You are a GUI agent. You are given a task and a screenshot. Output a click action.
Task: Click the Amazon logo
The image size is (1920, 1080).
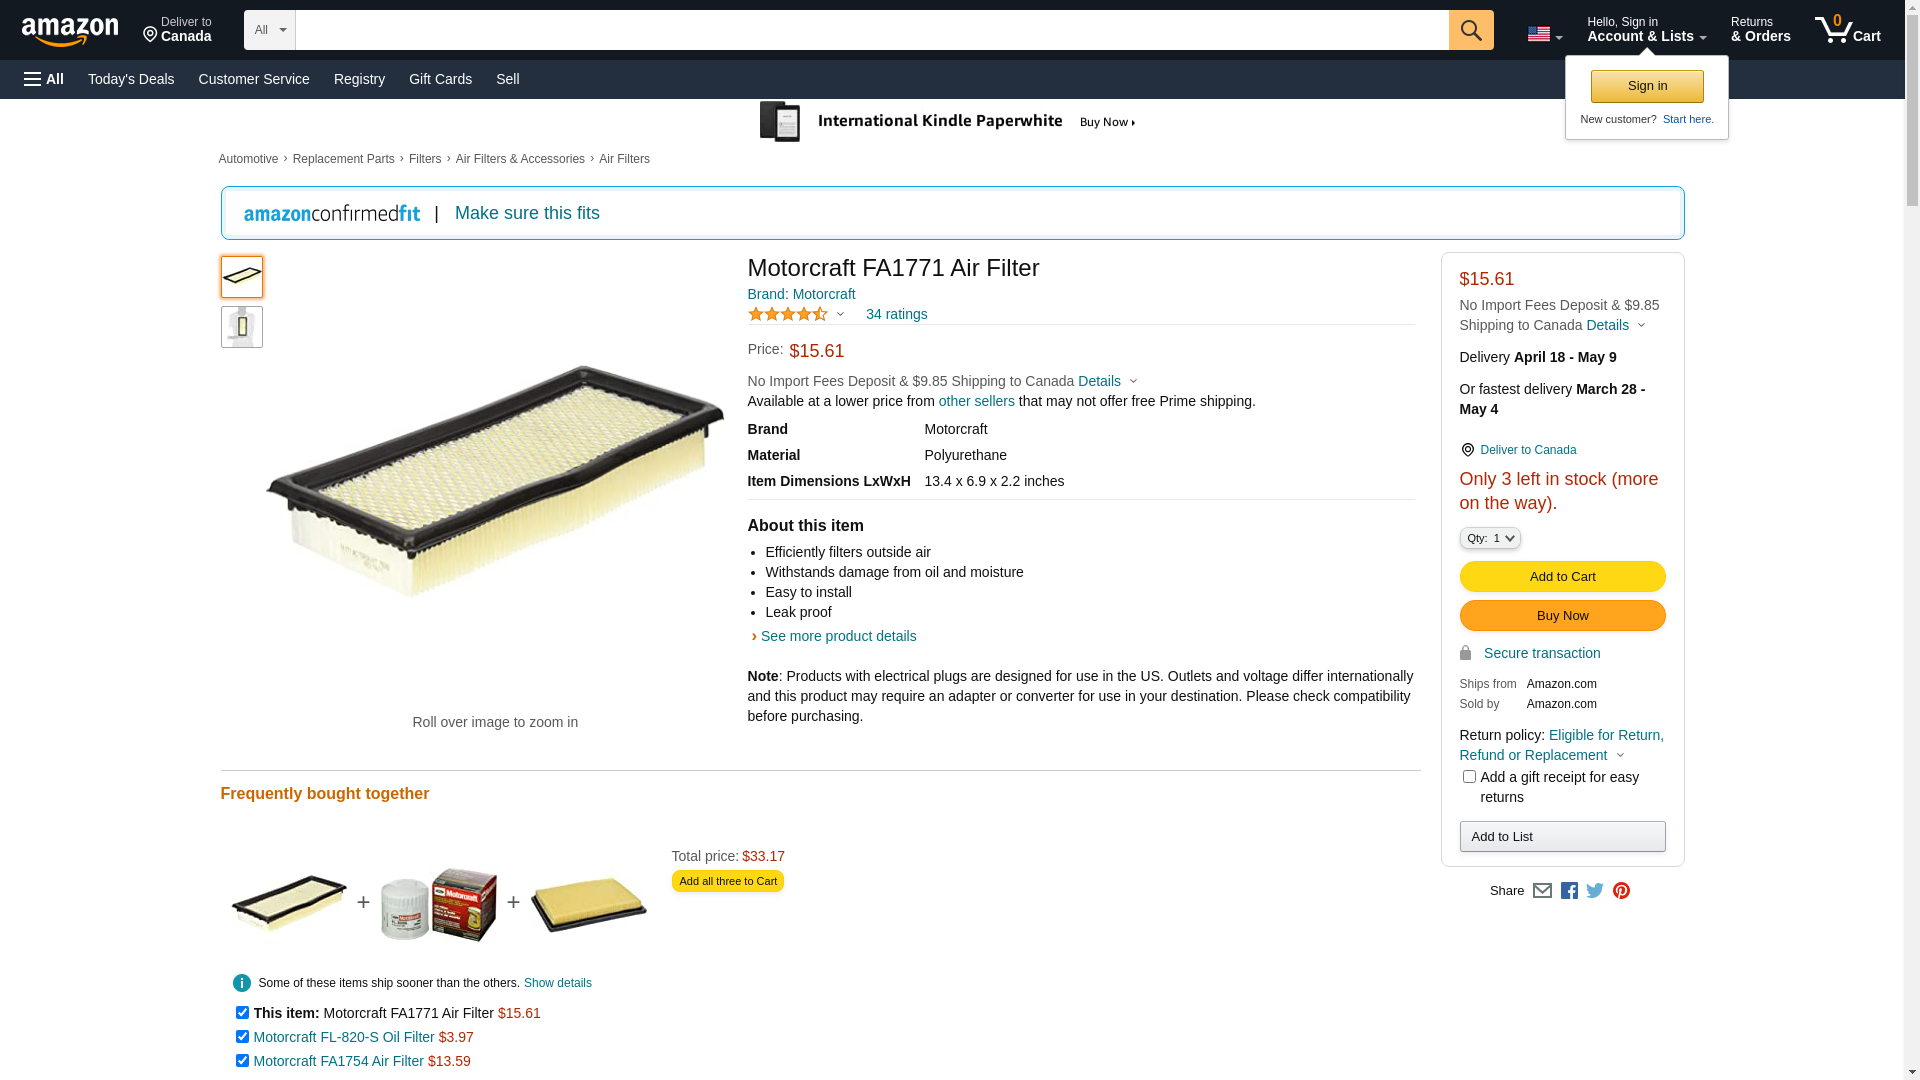(70, 31)
